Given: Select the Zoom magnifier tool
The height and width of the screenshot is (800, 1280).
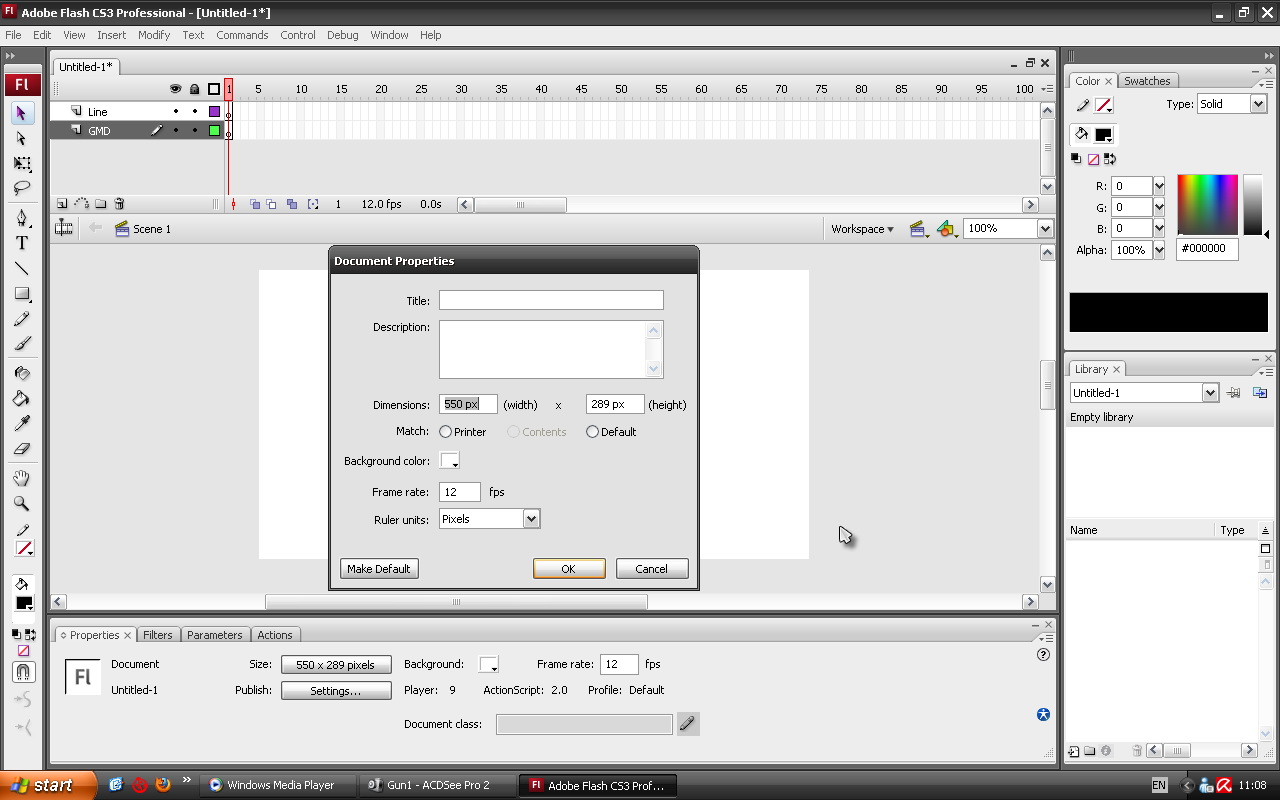Looking at the screenshot, I should [x=21, y=504].
